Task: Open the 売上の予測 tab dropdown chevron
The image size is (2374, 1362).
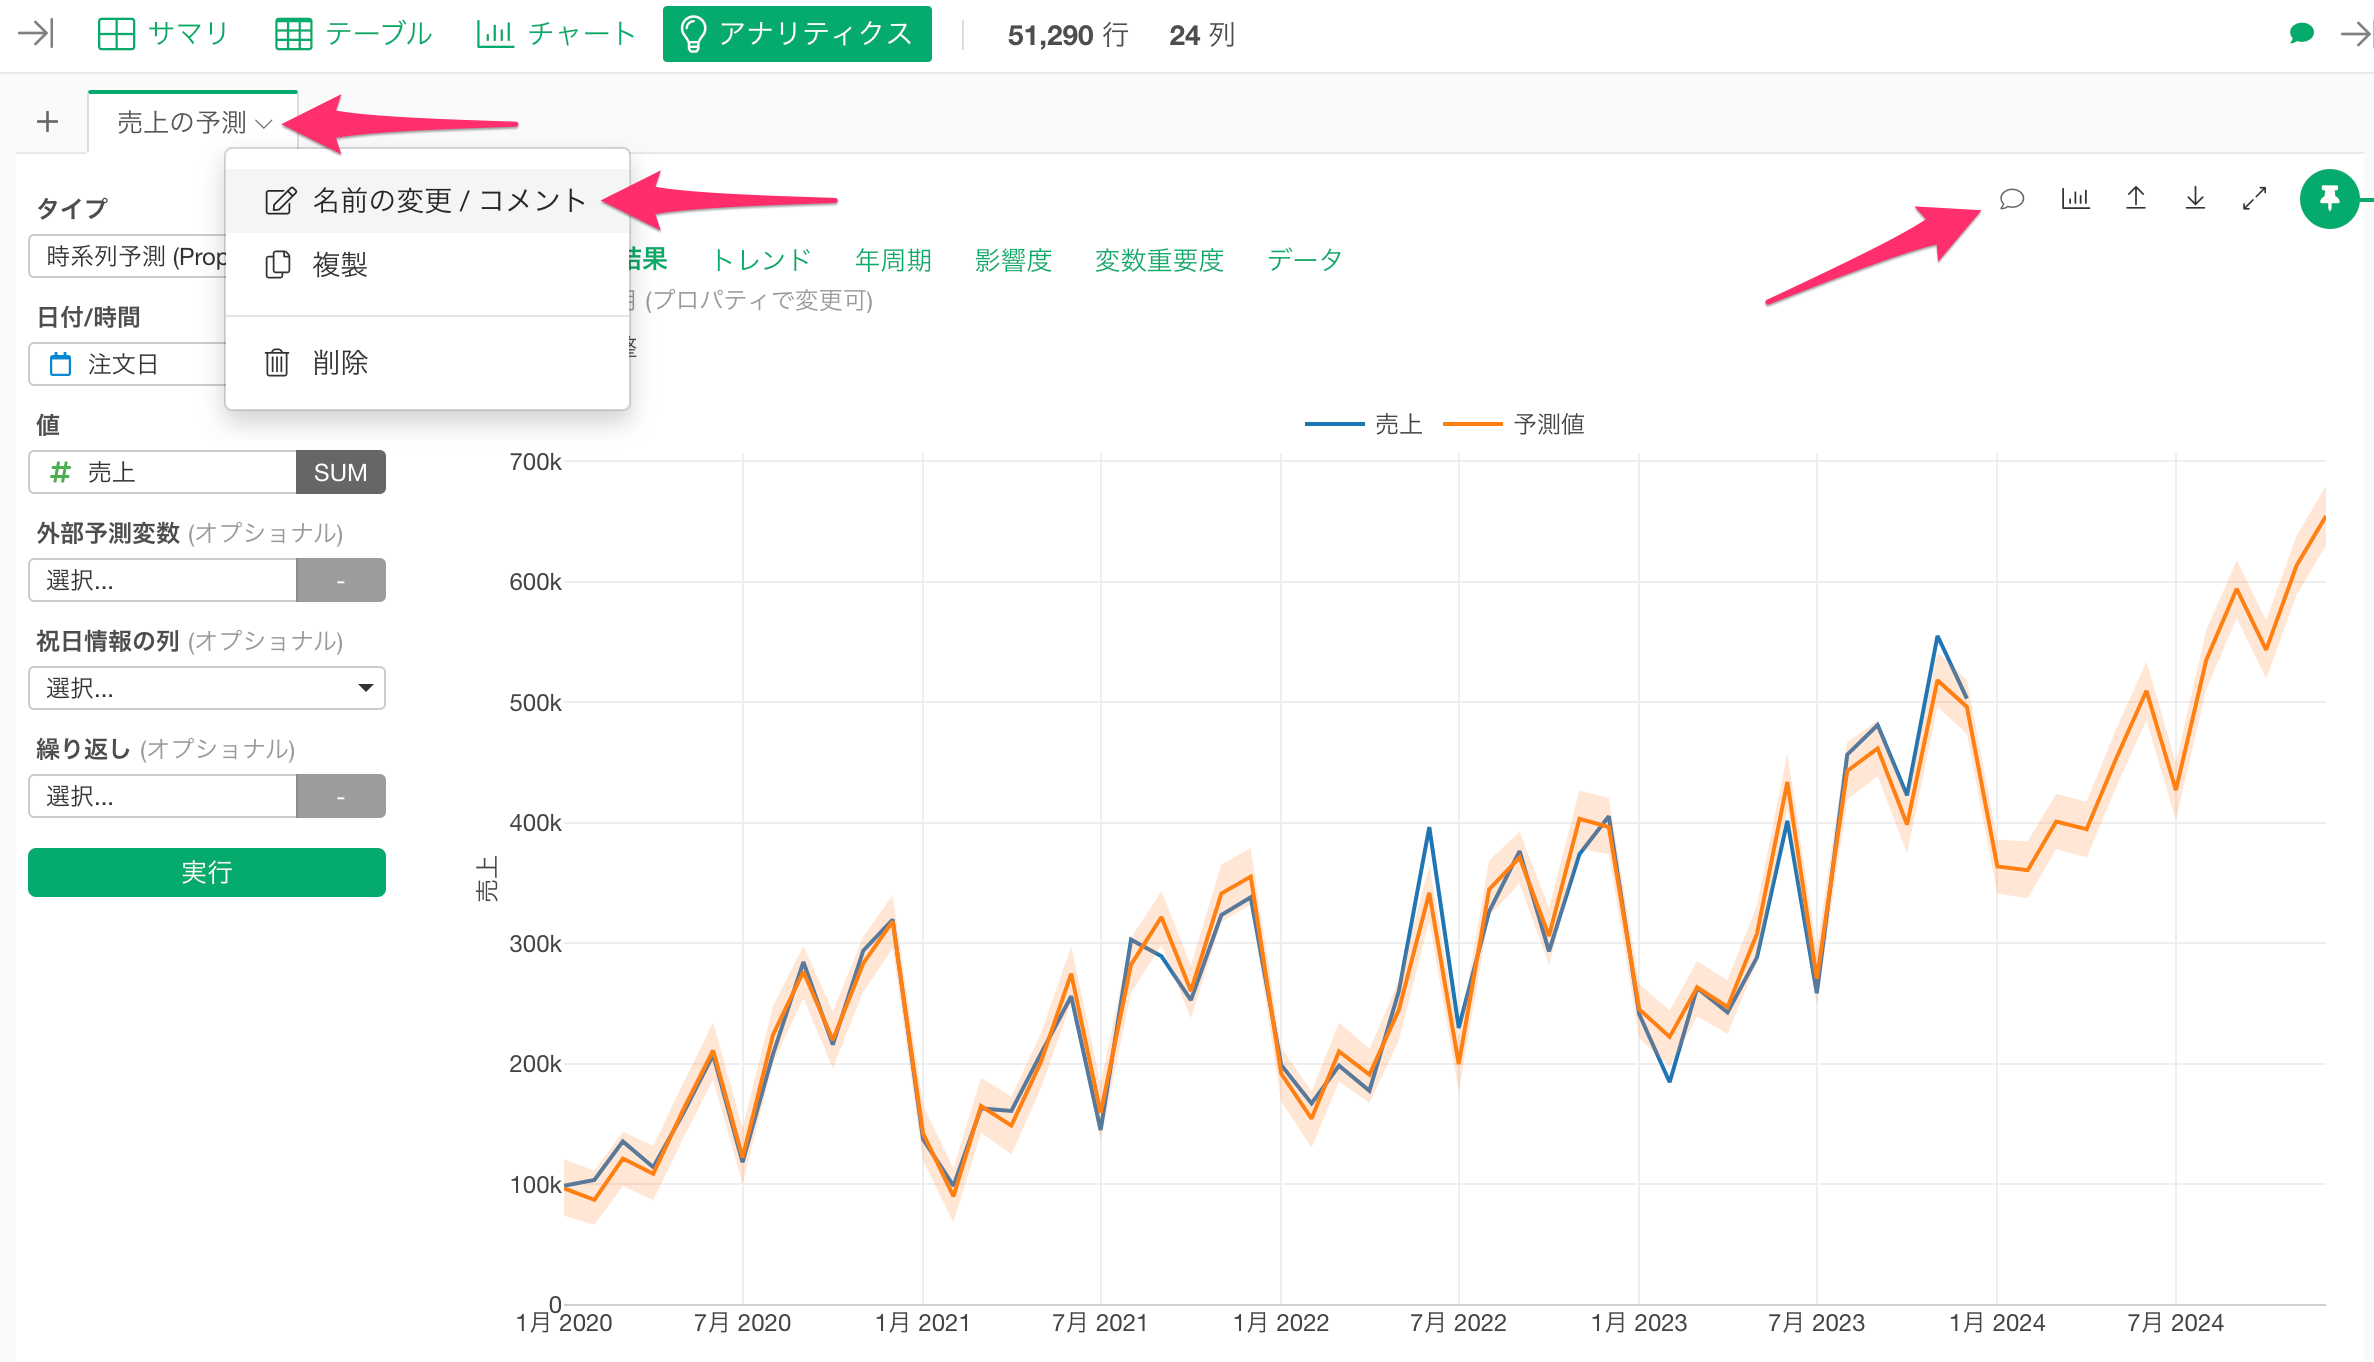Action: [264, 124]
